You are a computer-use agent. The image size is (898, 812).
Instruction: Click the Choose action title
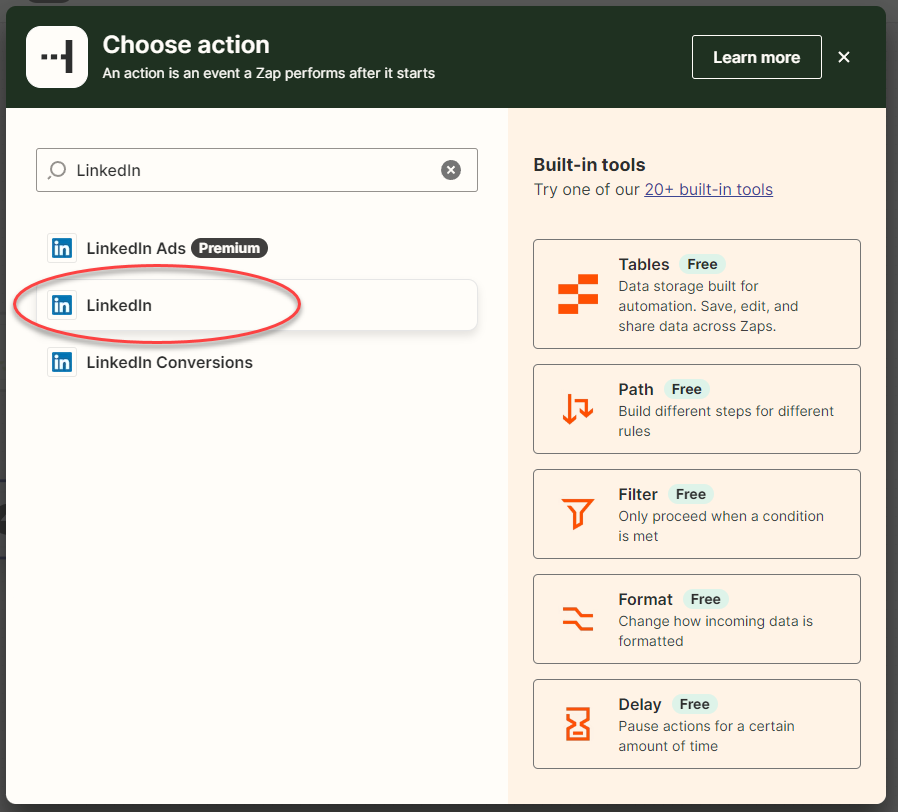point(186,45)
